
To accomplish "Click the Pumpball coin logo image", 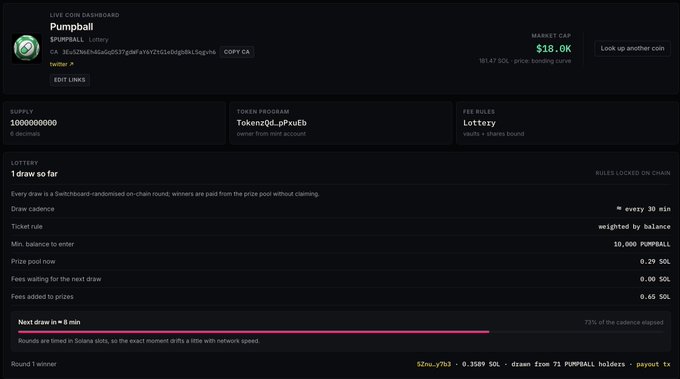I will [26, 48].
